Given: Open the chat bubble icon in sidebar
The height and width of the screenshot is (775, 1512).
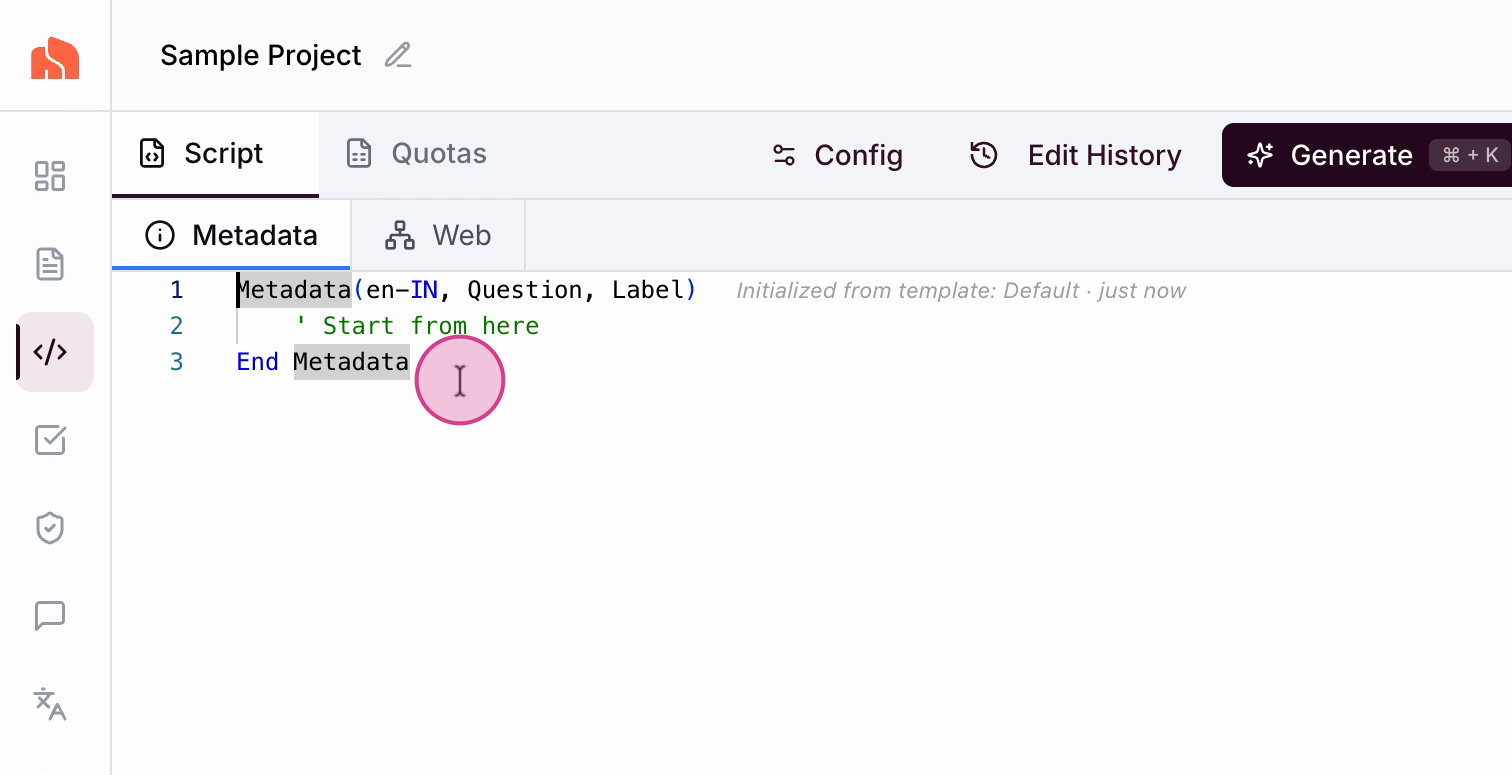Looking at the screenshot, I should coord(50,616).
